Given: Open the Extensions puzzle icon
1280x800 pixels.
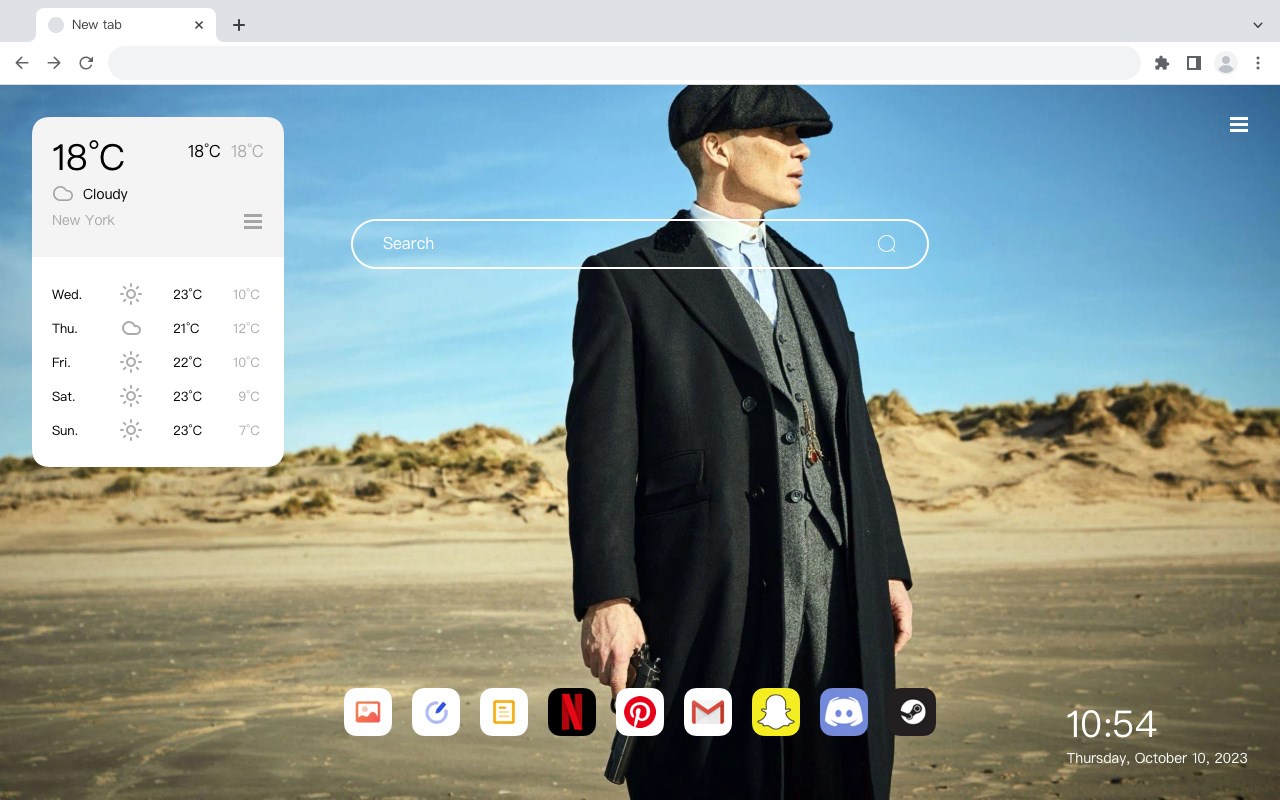Looking at the screenshot, I should point(1162,63).
